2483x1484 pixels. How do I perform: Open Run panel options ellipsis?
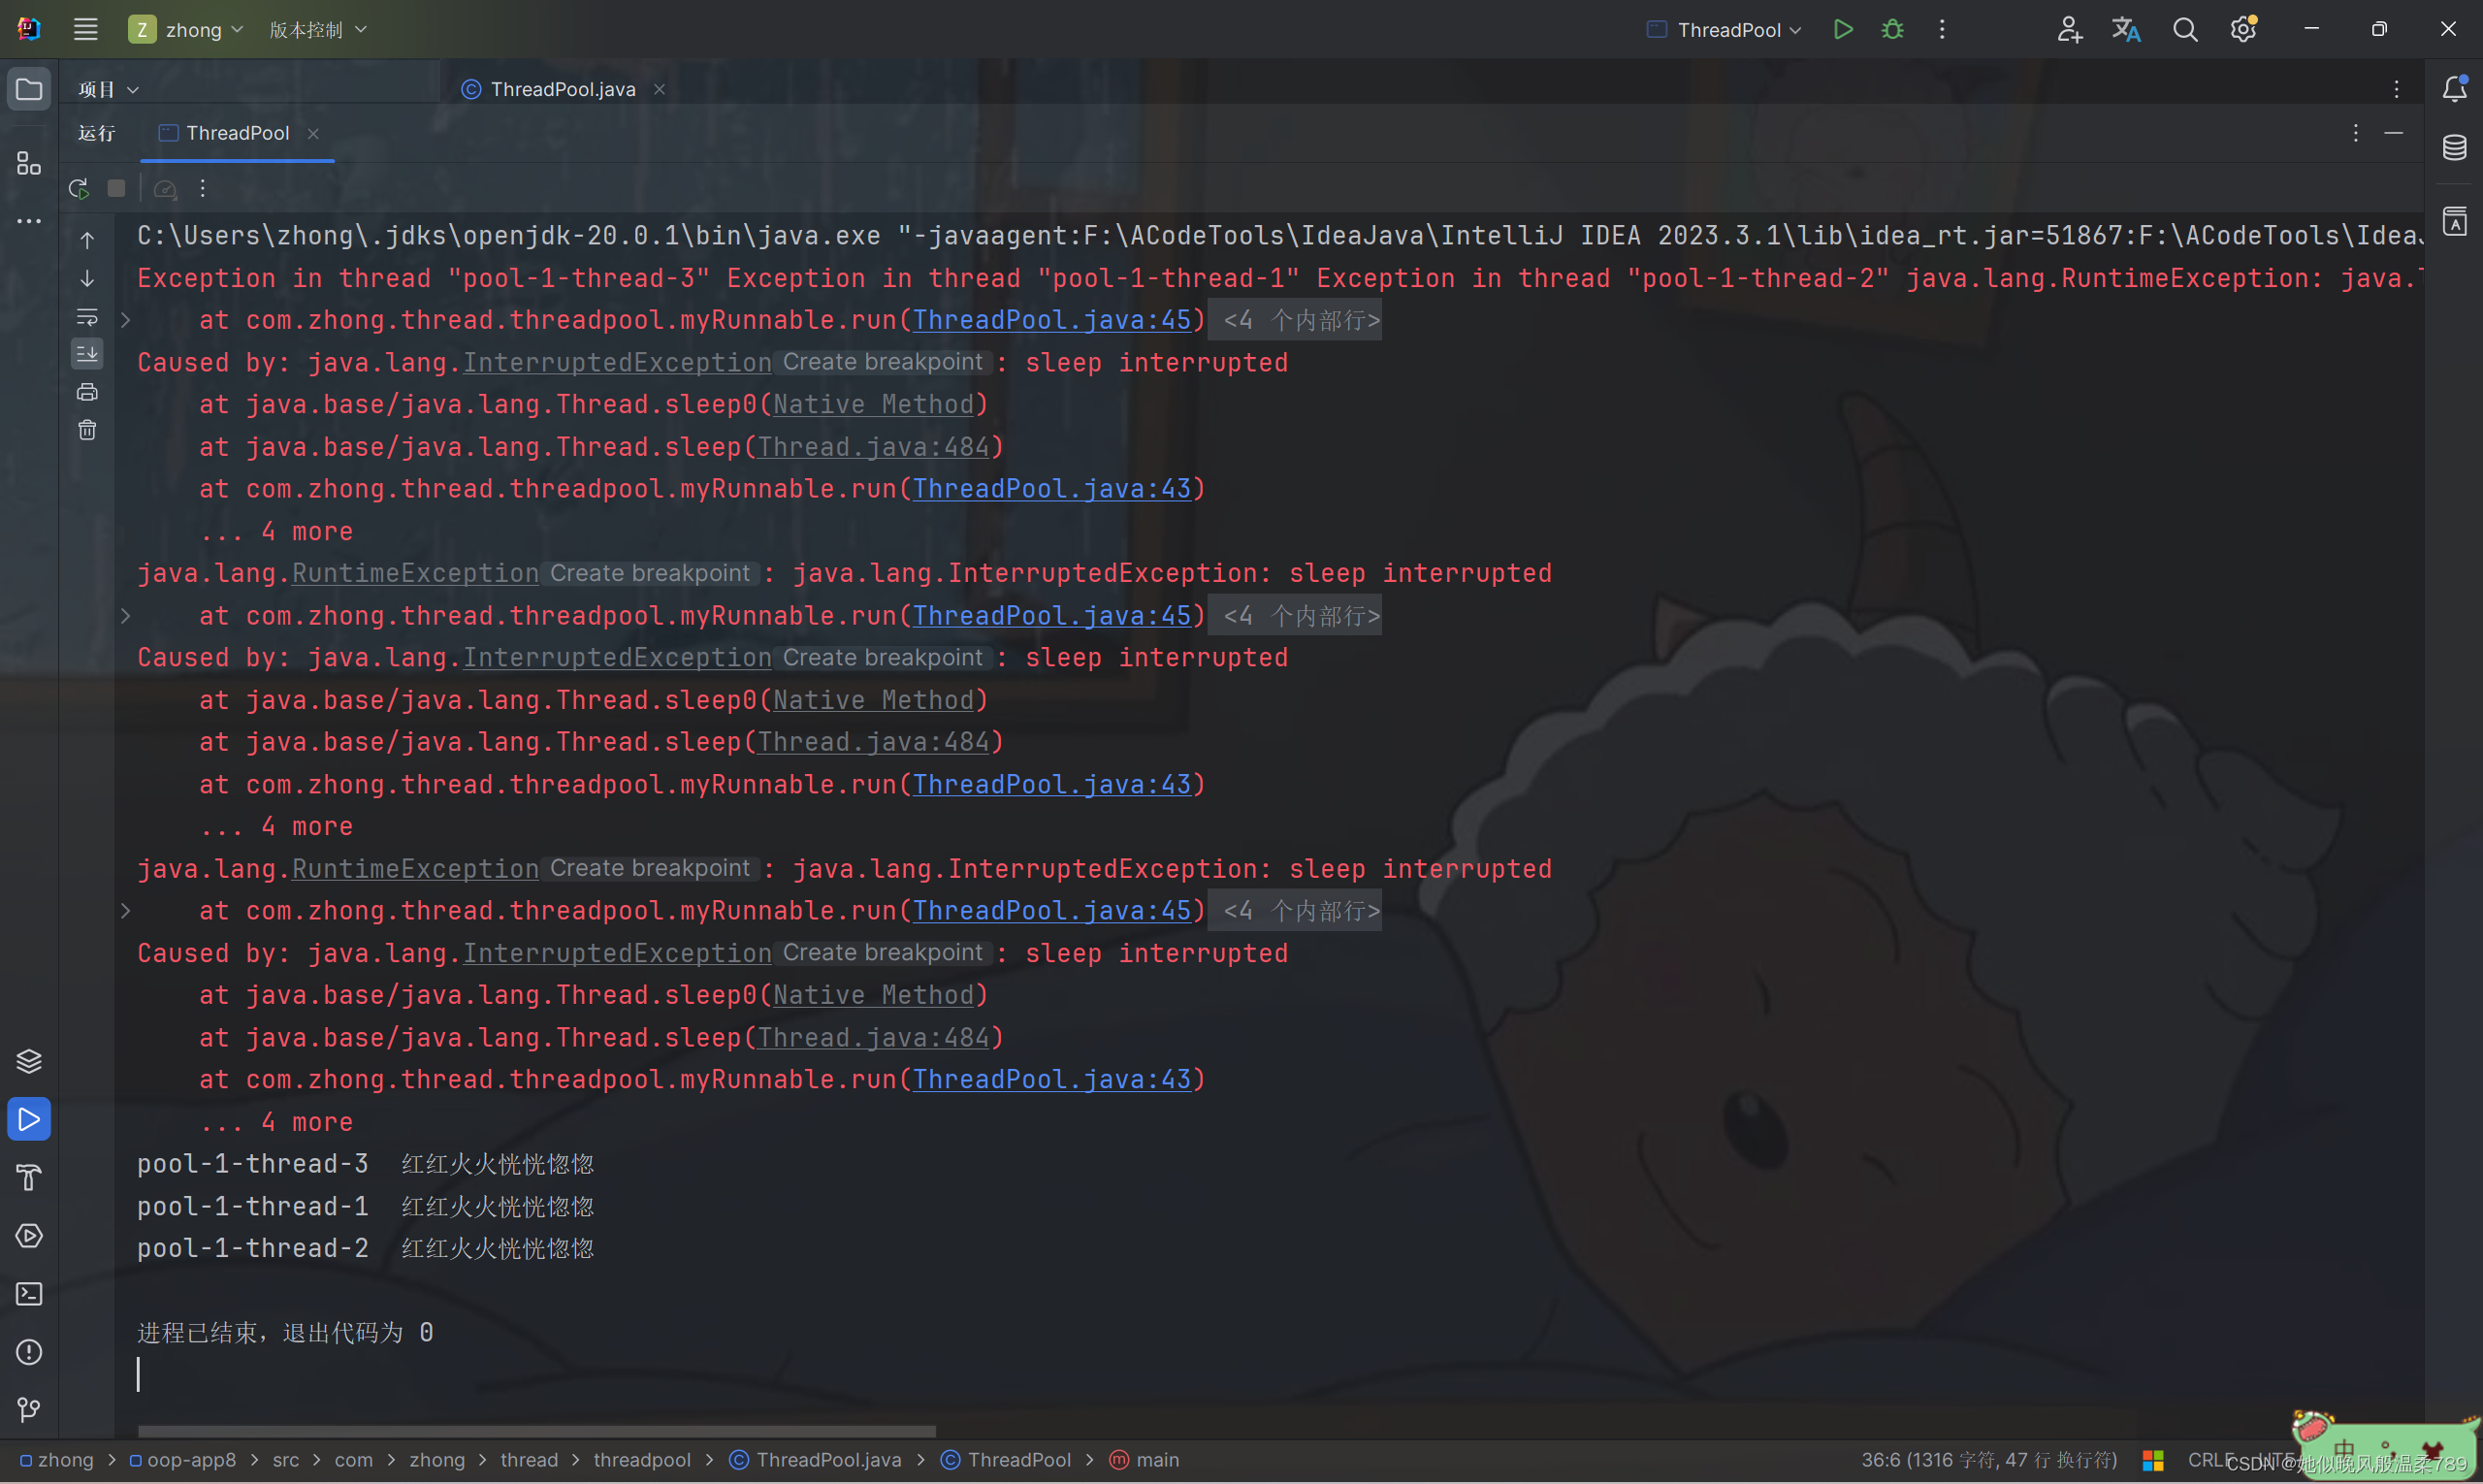[2356, 133]
